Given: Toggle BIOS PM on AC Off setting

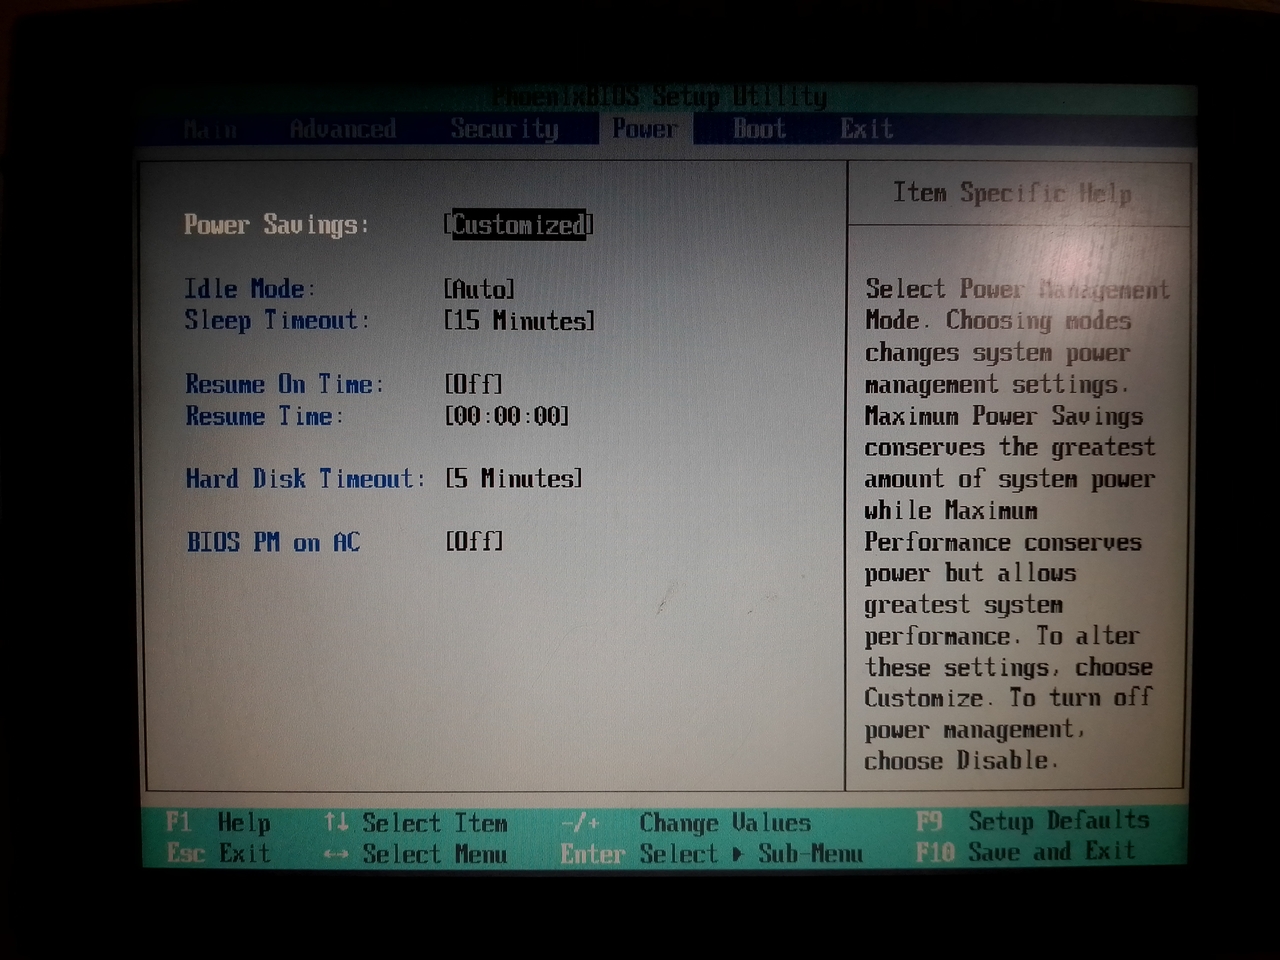Looking at the screenshot, I should tap(473, 541).
